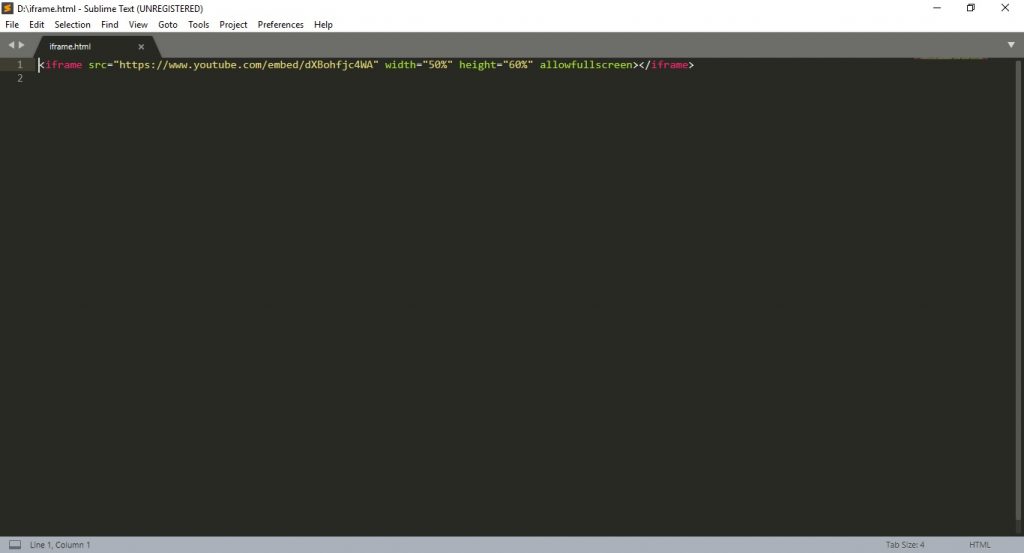Open the Tools menu
1024x553 pixels.
click(199, 25)
